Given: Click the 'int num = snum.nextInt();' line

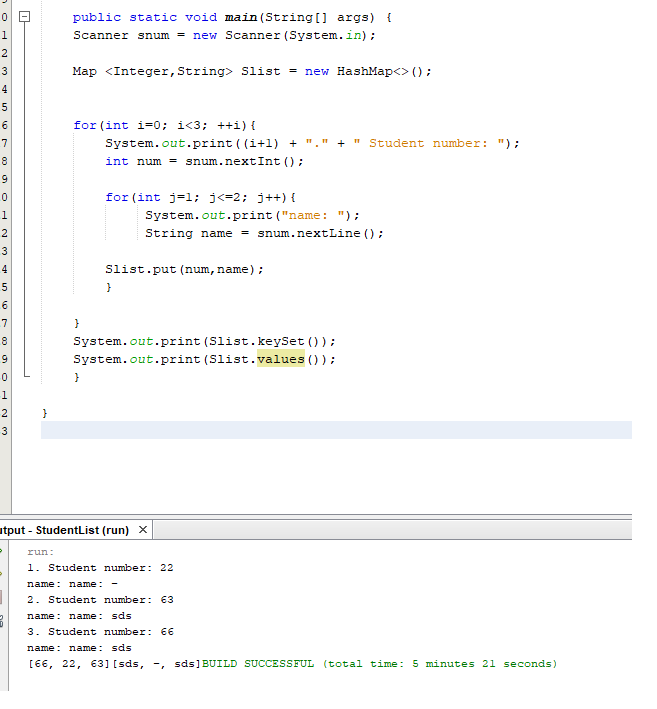Looking at the screenshot, I should [x=204, y=161].
